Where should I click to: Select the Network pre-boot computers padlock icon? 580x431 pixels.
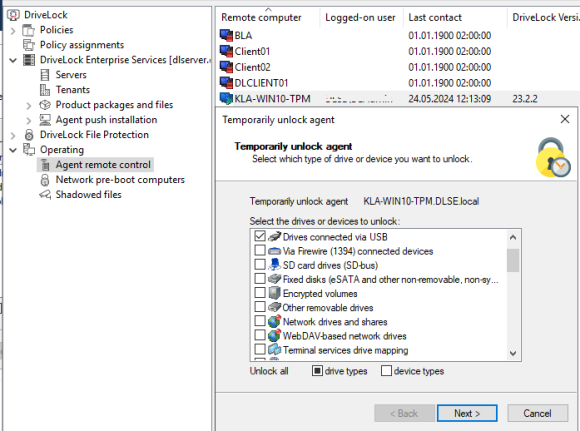(45, 180)
